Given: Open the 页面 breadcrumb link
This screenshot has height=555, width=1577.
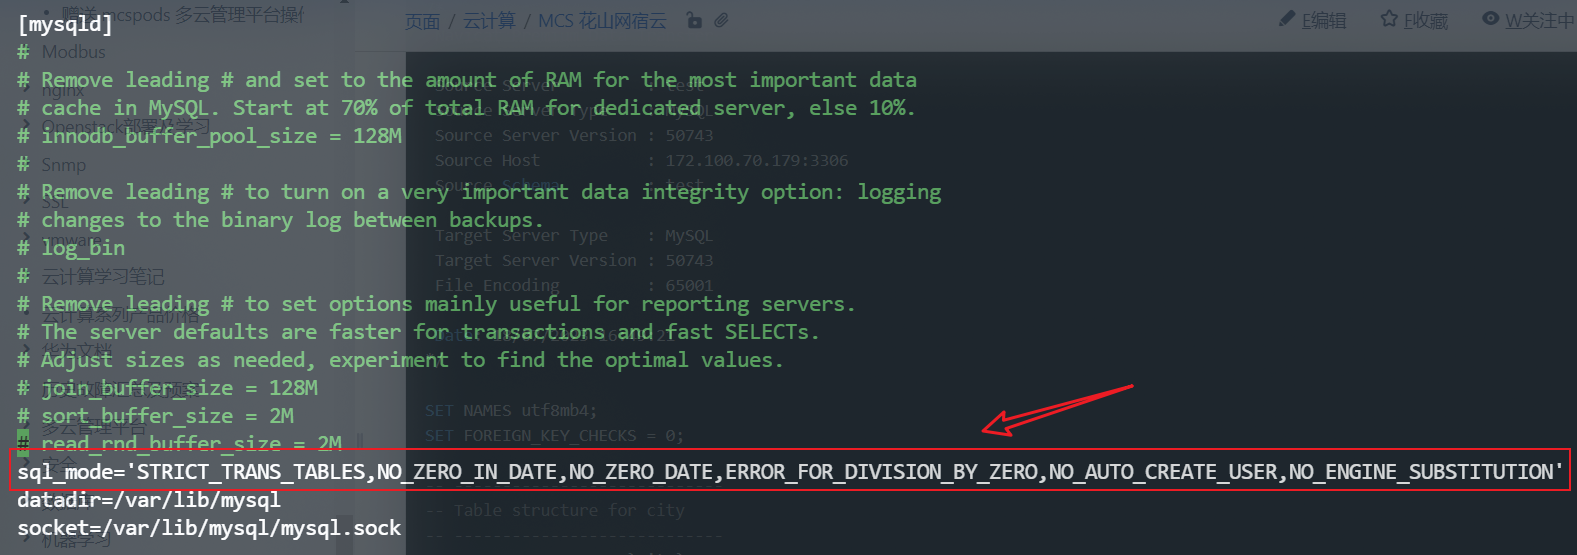Looking at the screenshot, I should 422,21.
